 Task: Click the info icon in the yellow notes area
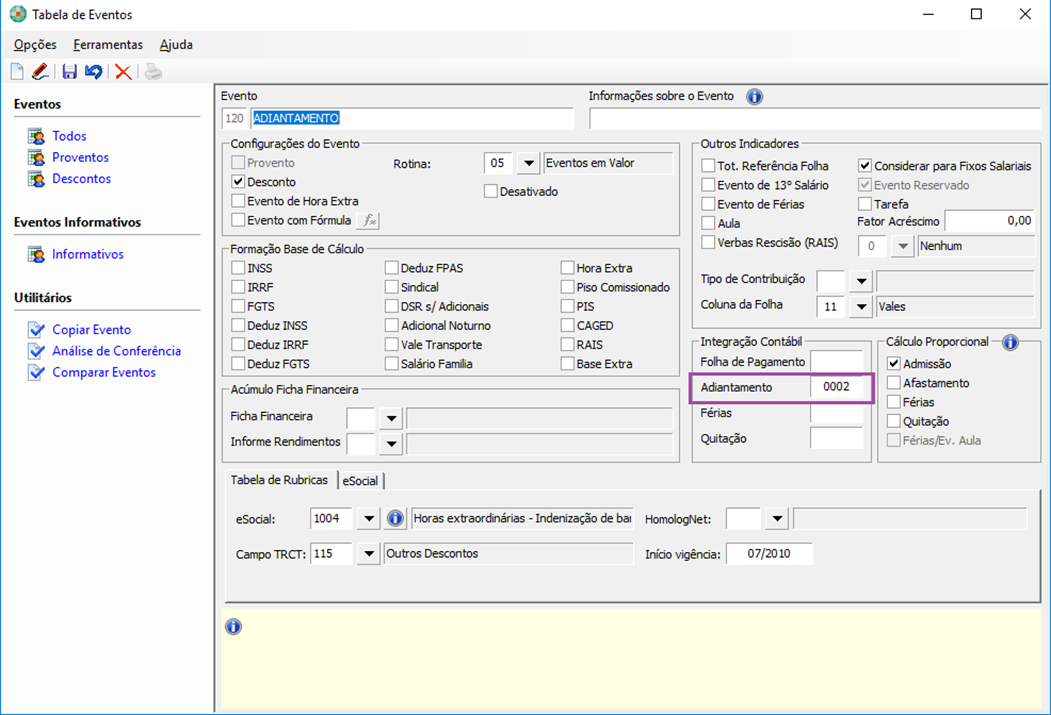tap(233, 627)
